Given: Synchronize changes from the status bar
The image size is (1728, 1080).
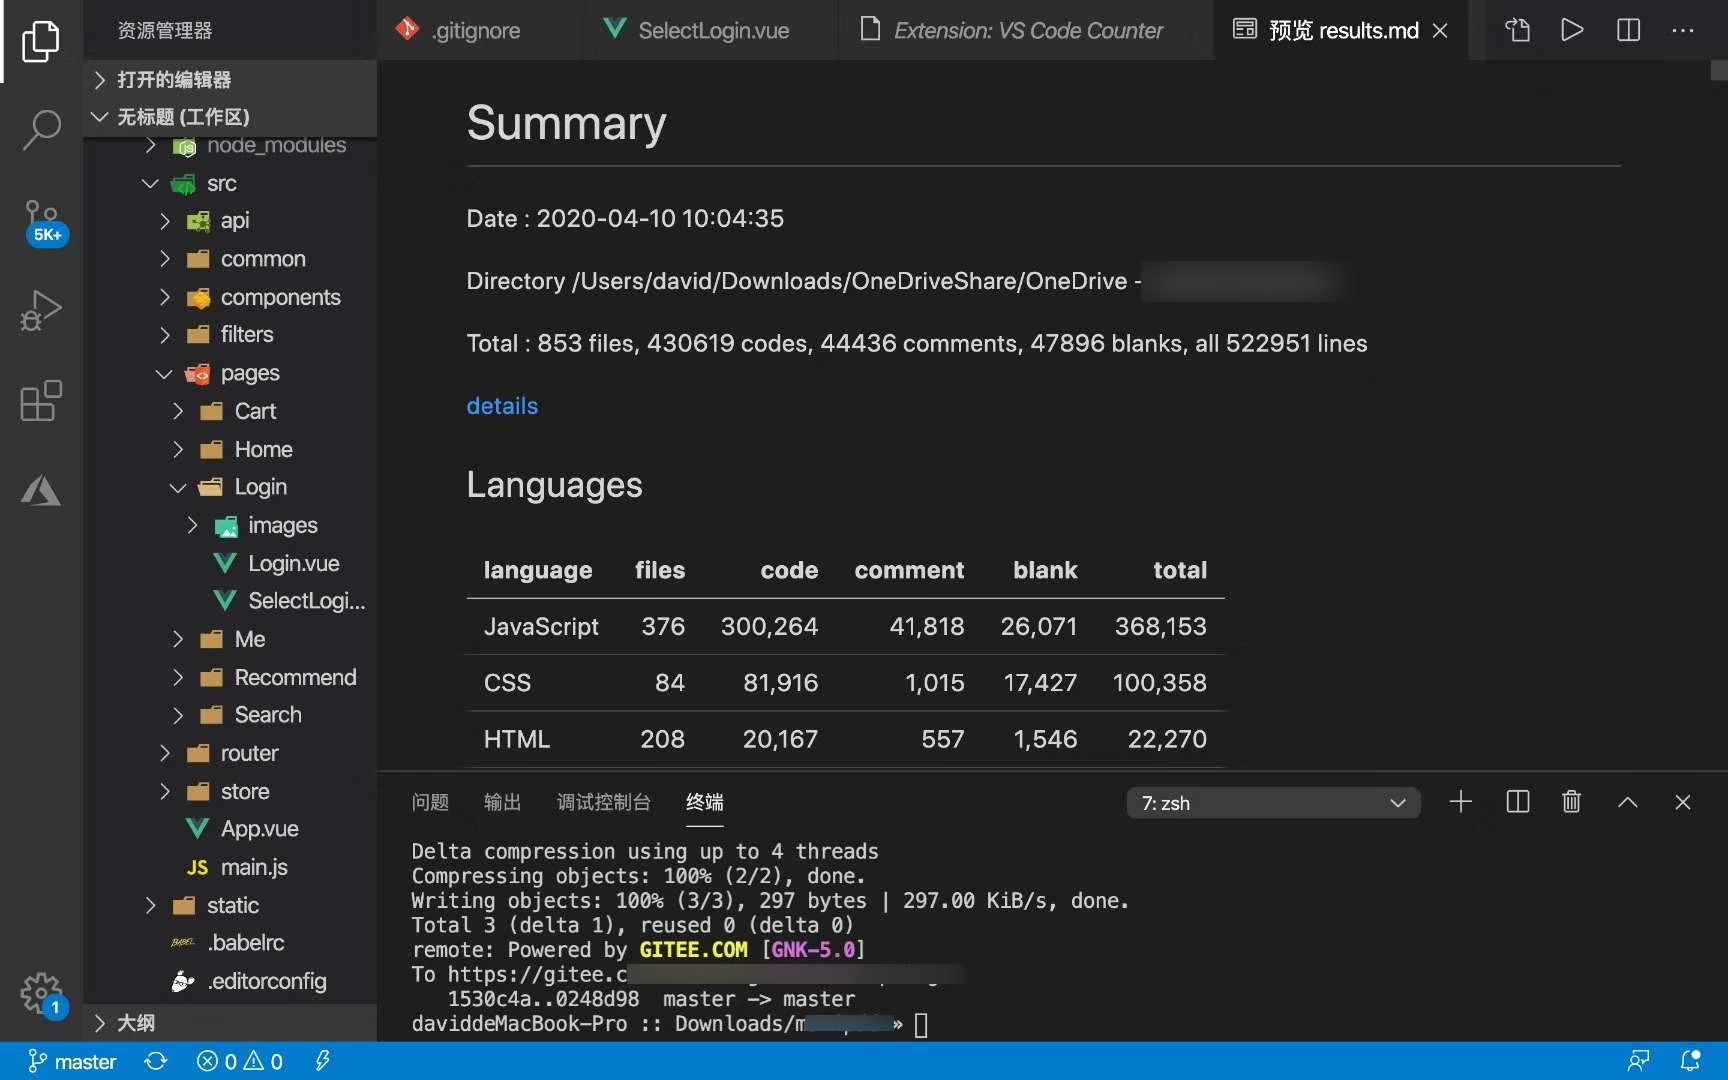Looking at the screenshot, I should [x=156, y=1061].
